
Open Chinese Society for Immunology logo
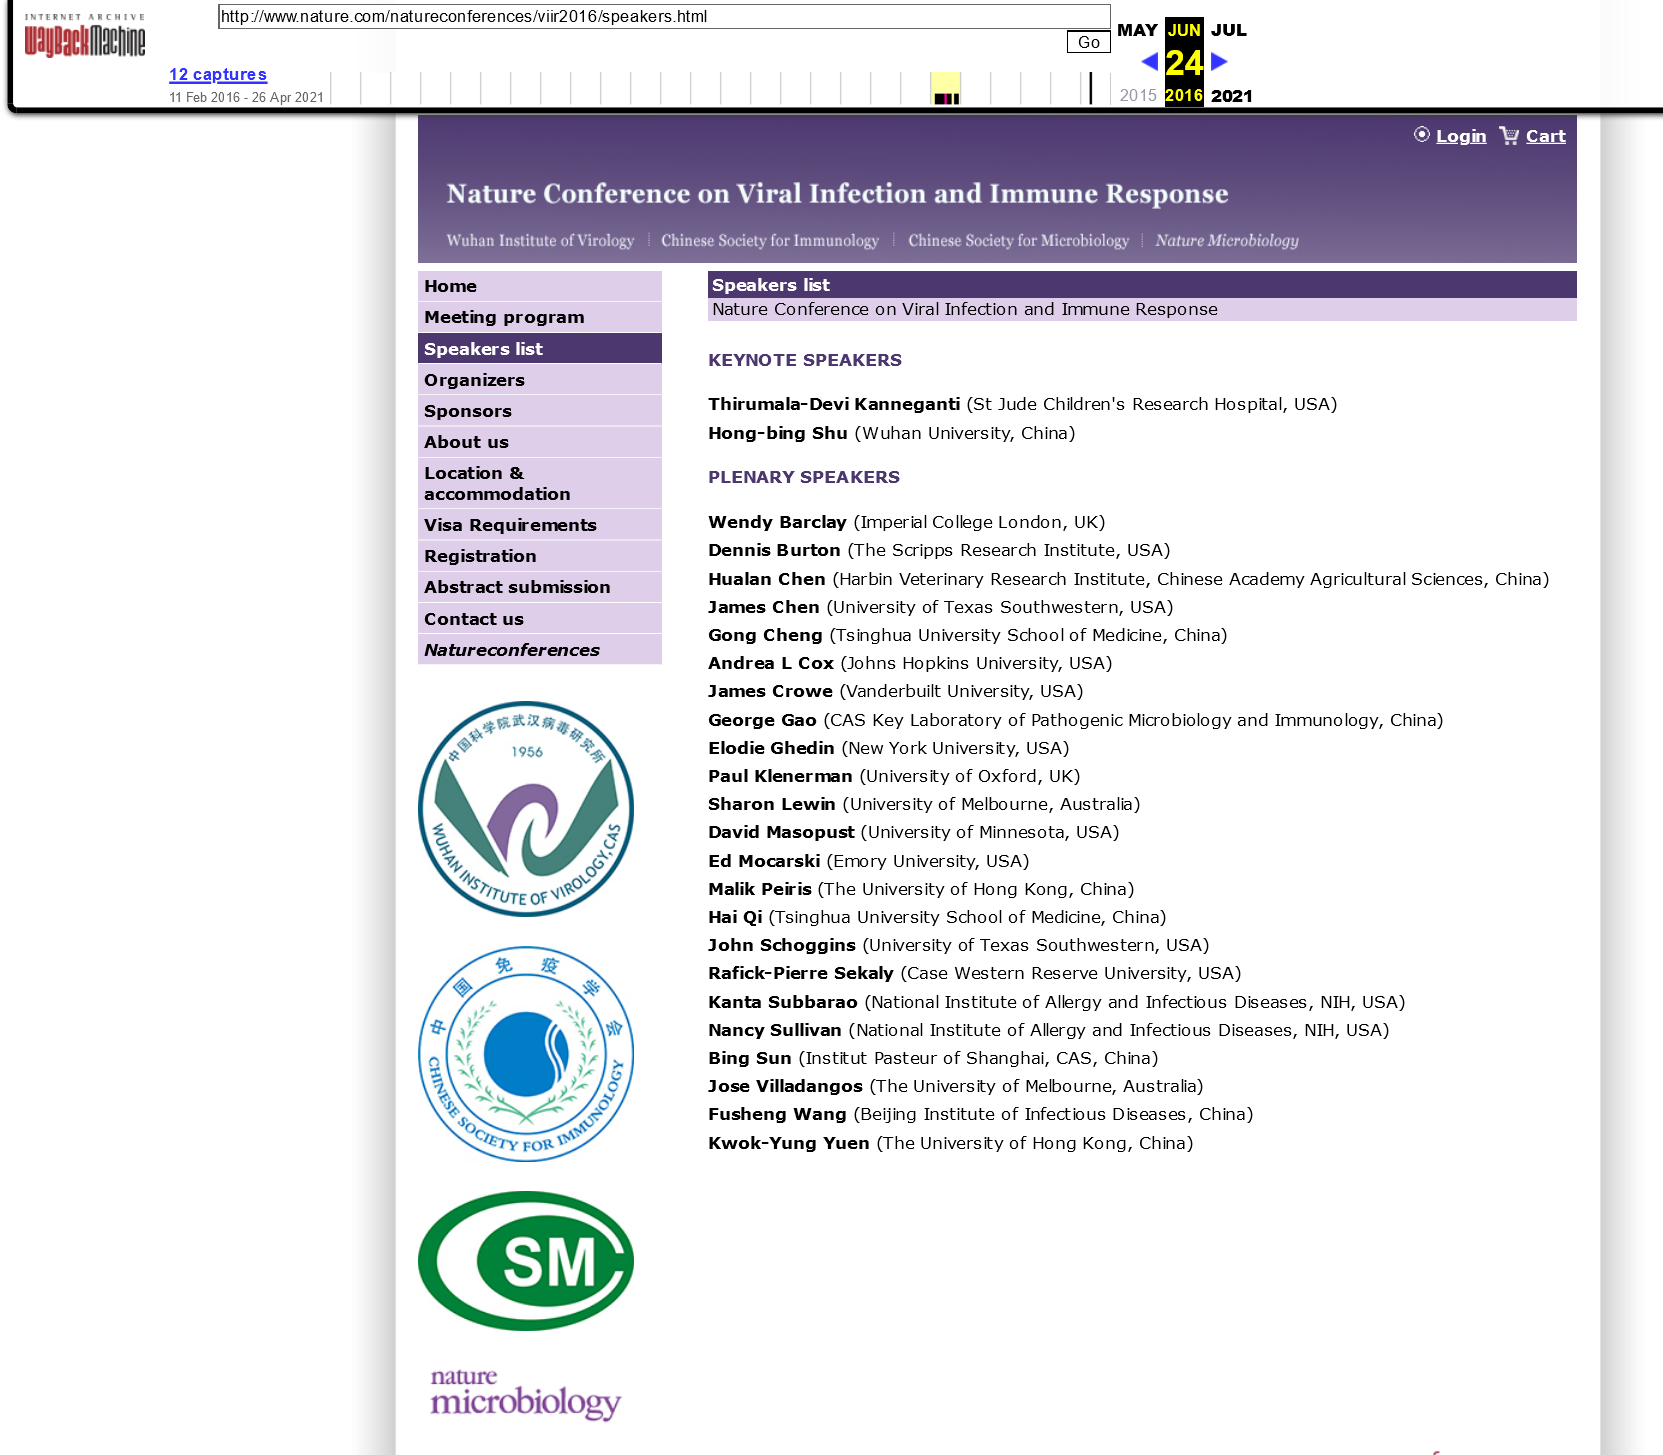point(526,1054)
